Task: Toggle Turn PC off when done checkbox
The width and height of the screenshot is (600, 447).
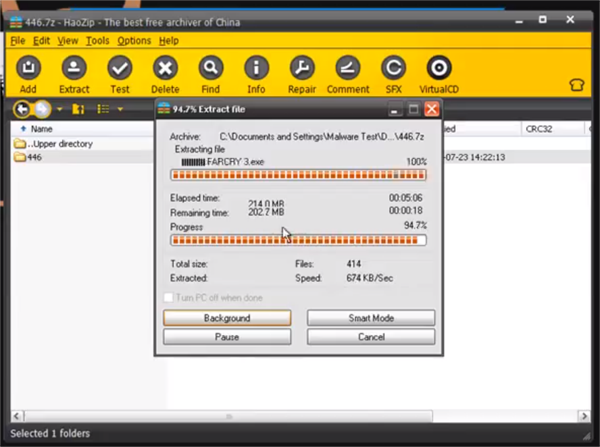Action: (168, 297)
